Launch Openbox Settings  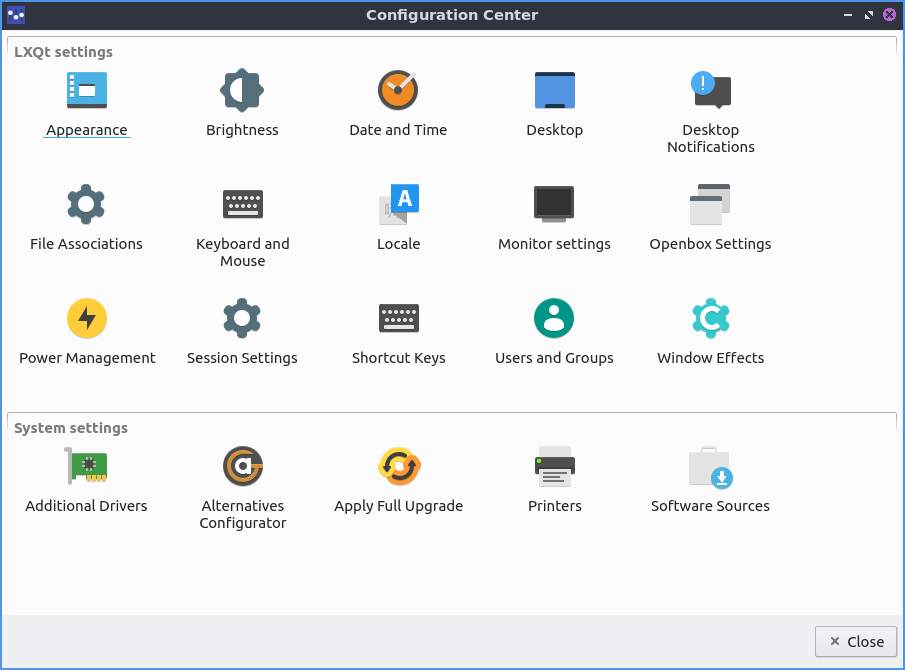(710, 205)
